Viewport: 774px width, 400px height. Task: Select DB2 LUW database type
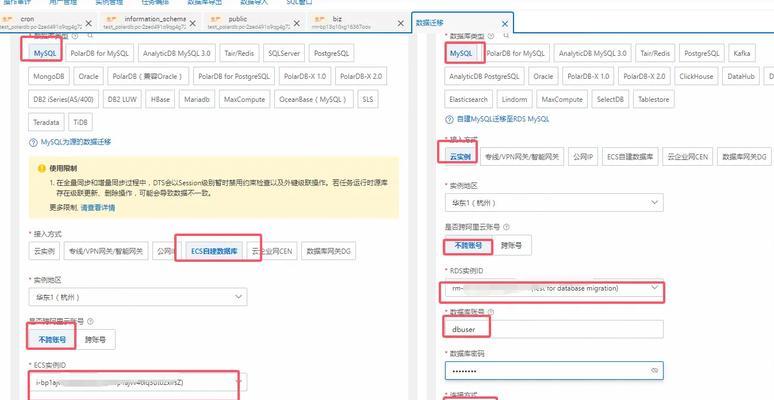click(122, 99)
